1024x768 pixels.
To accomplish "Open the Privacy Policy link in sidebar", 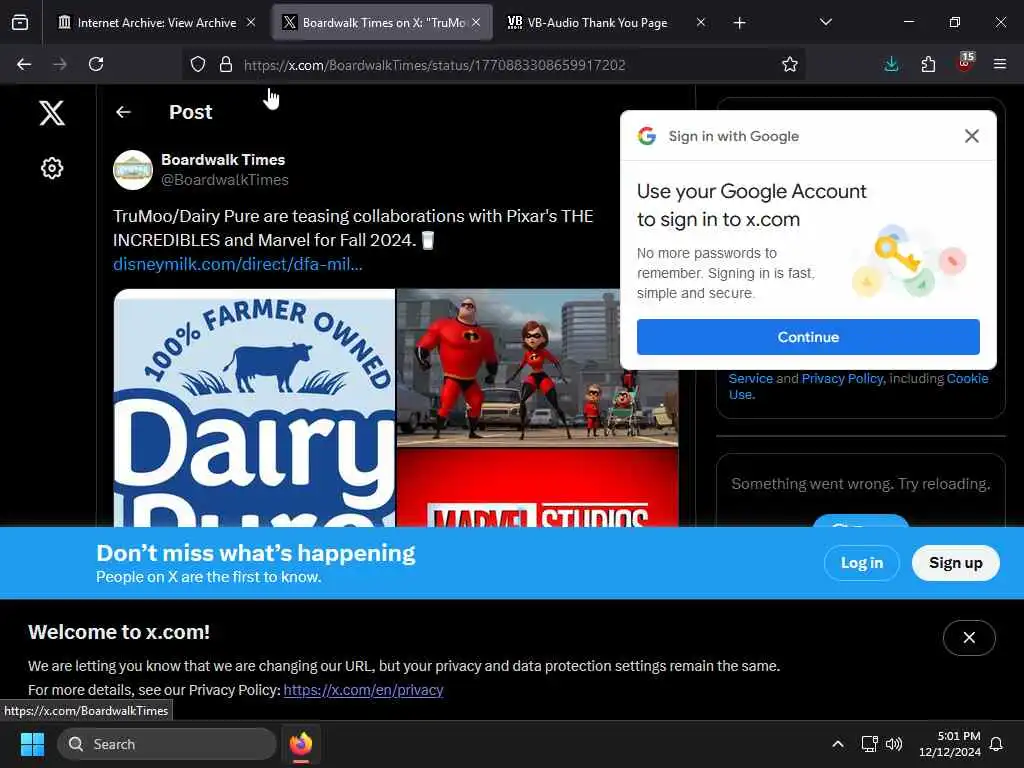I will click(842, 378).
